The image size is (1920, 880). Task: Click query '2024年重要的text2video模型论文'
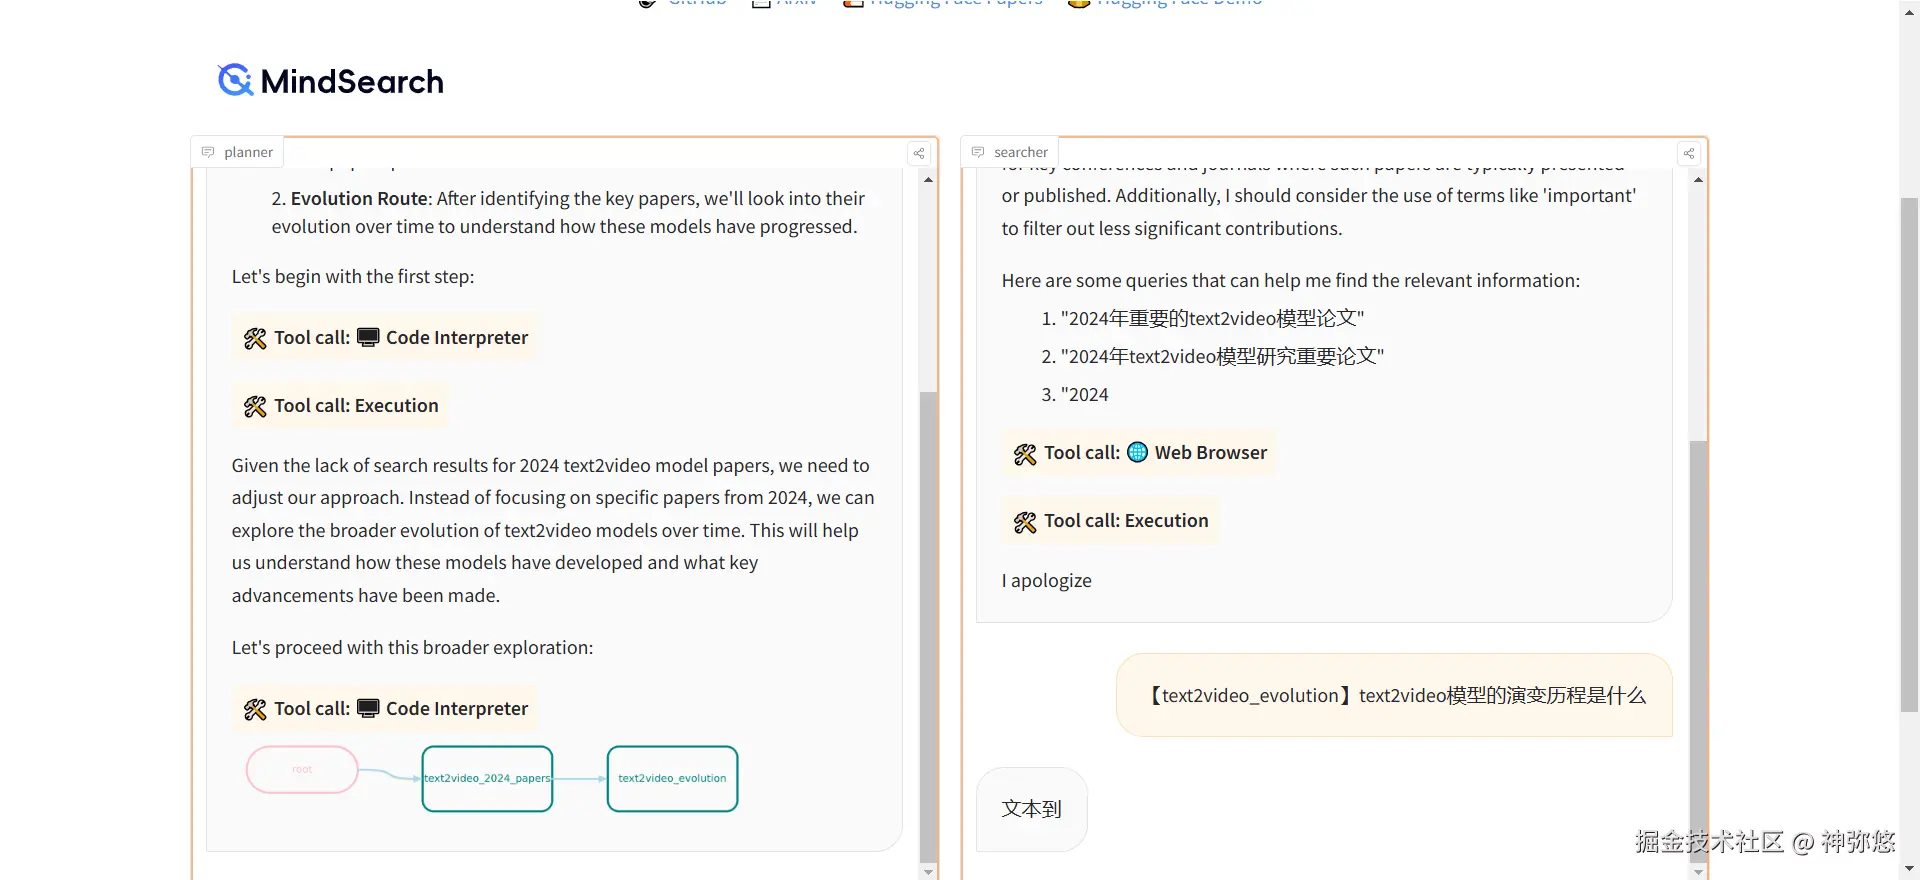coord(1212,318)
